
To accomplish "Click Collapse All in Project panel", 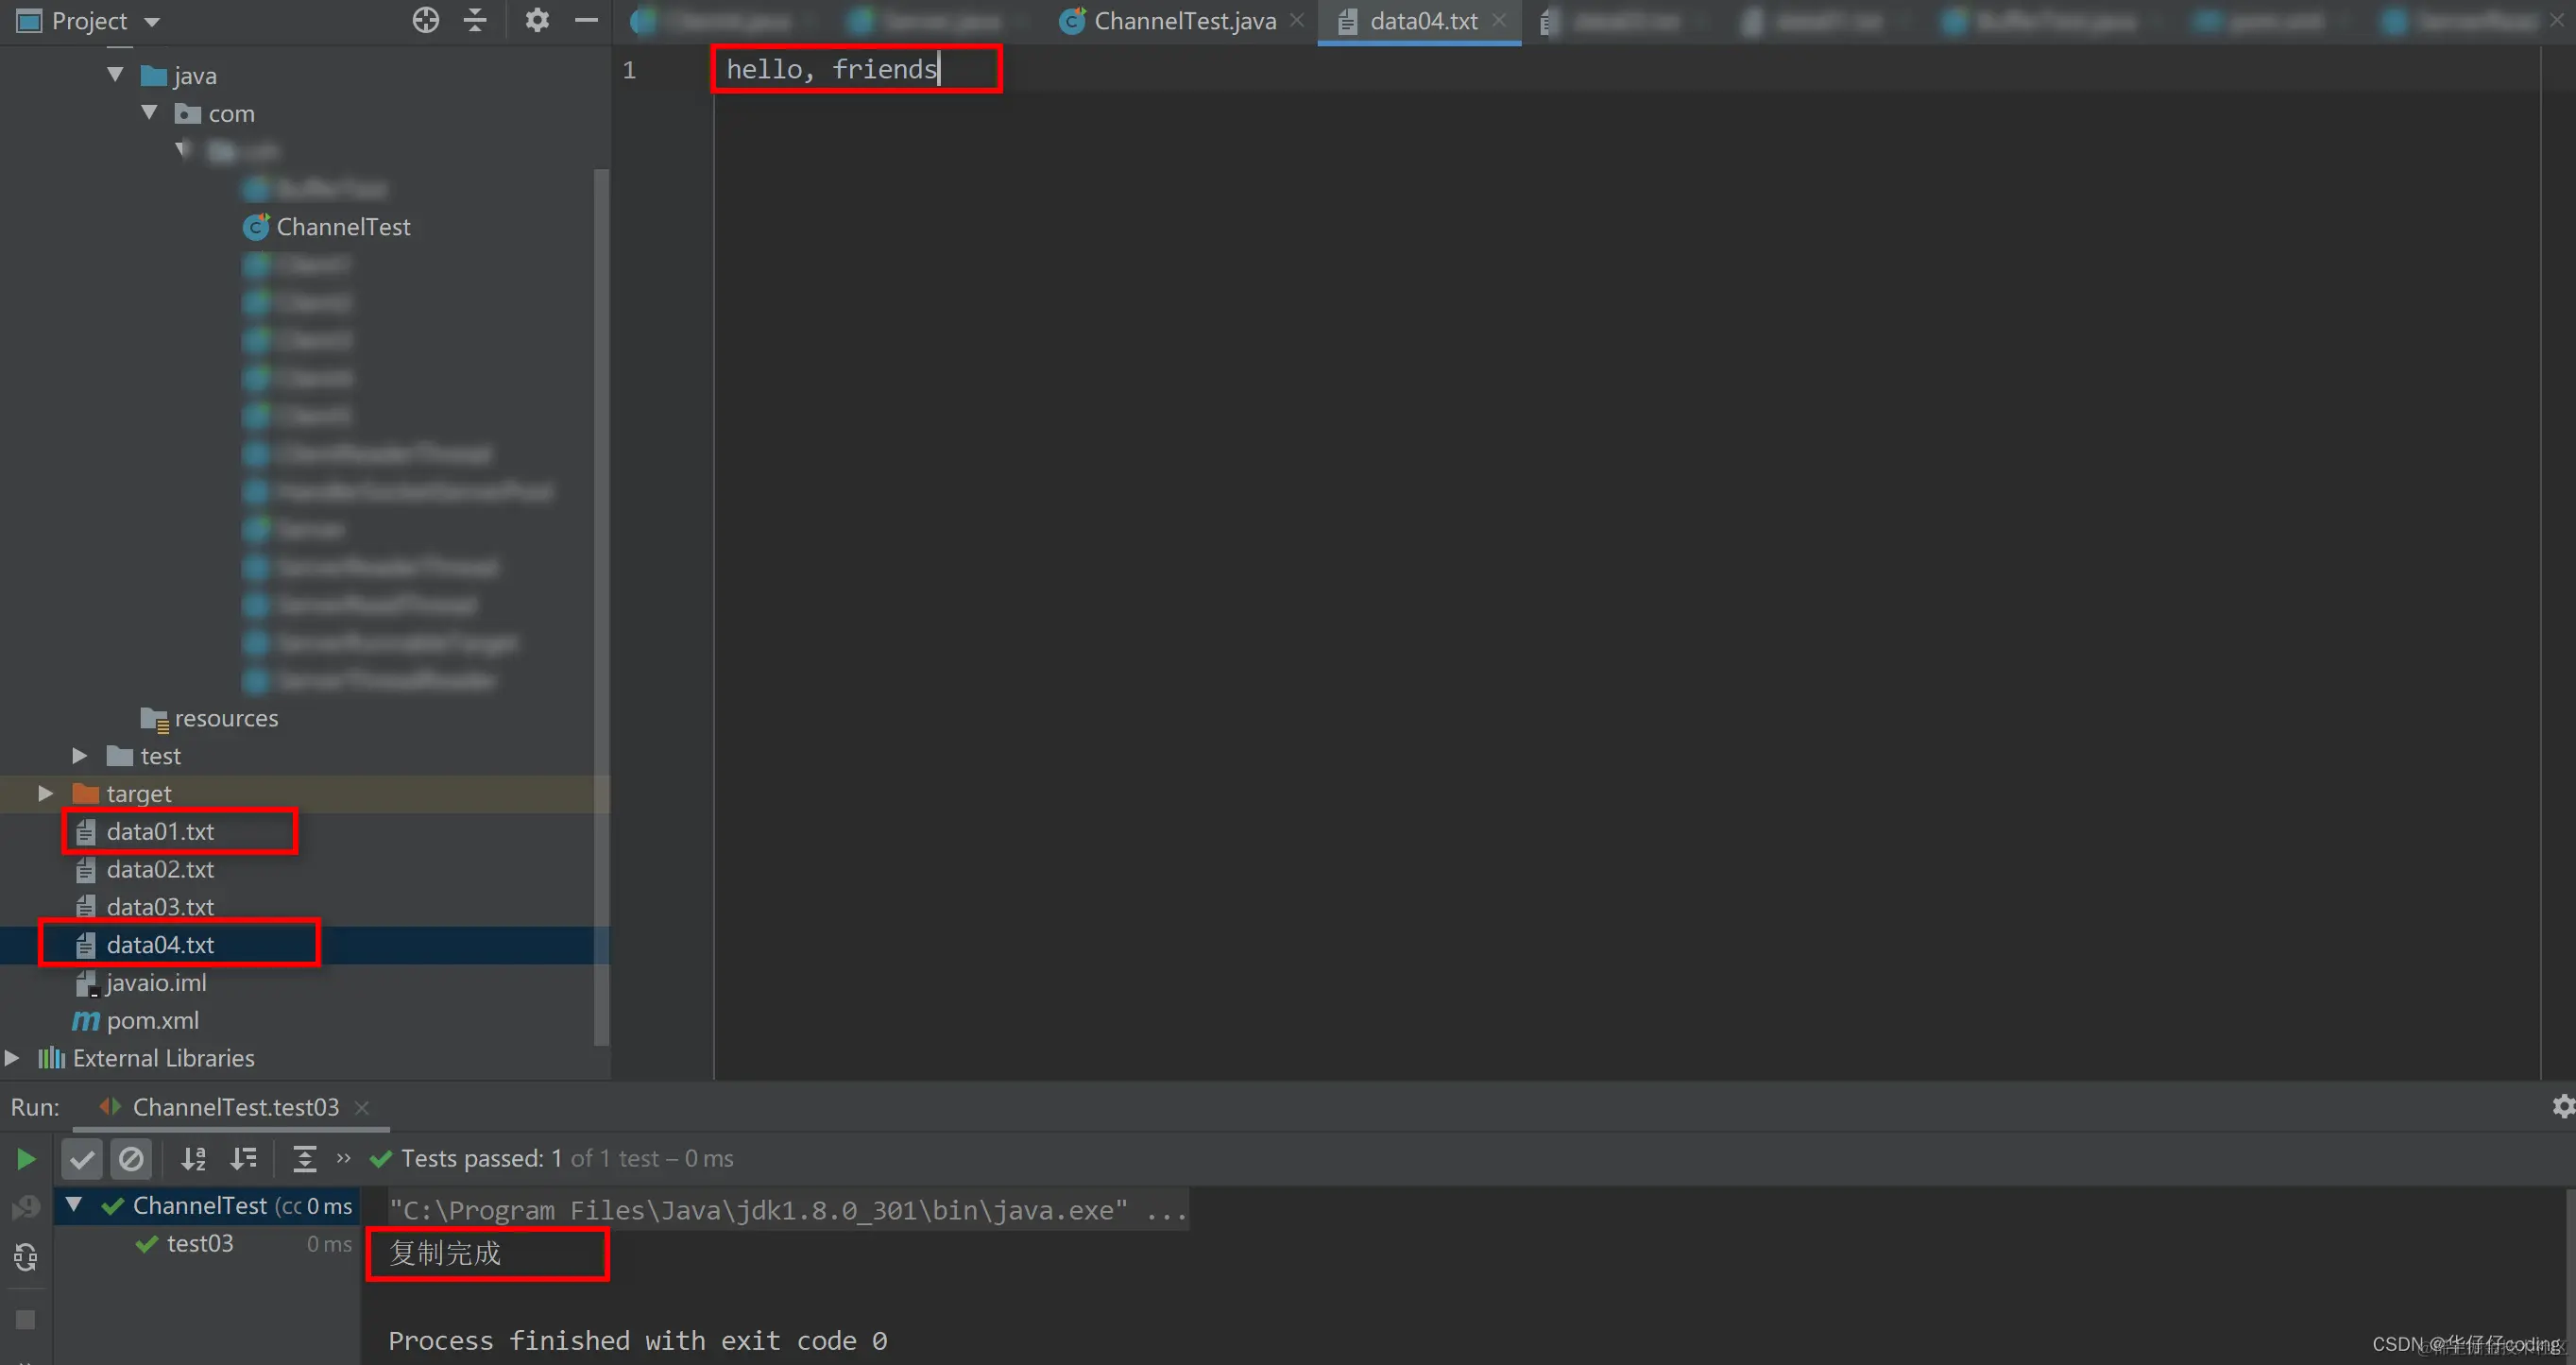I will tap(475, 20).
